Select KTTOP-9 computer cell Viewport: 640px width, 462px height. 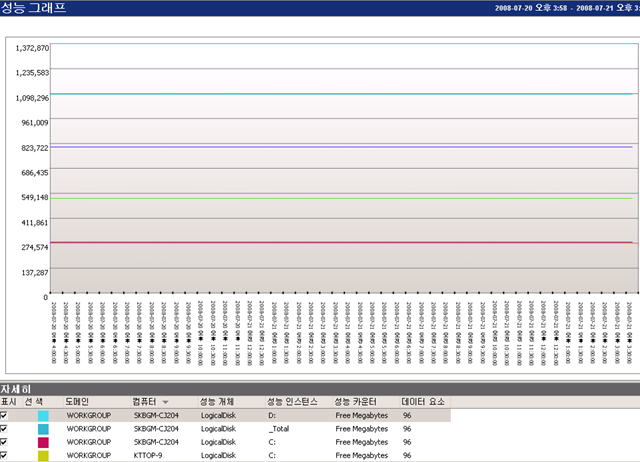click(148, 455)
